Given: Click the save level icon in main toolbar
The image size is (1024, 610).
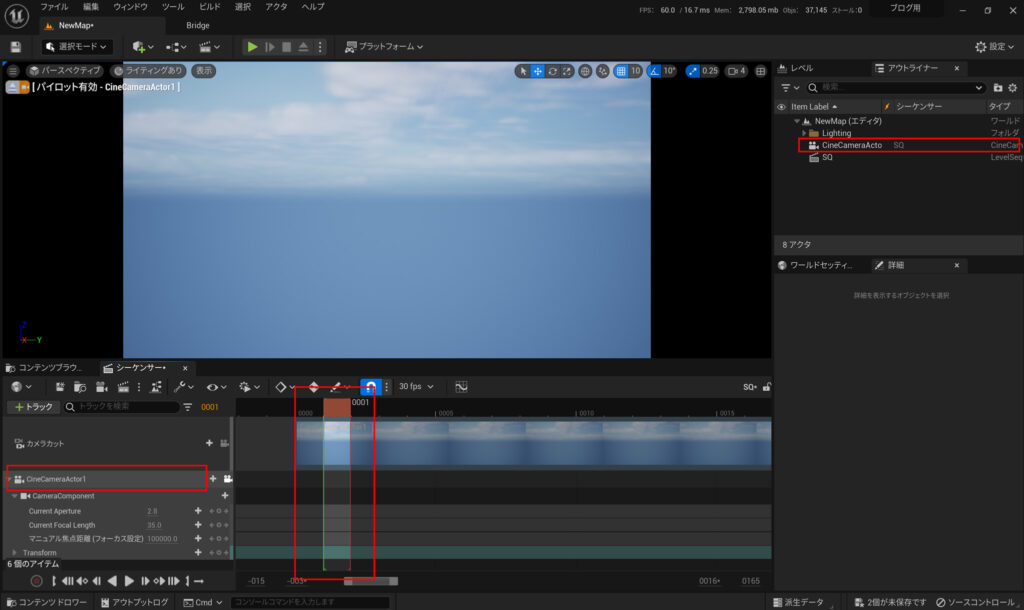Looking at the screenshot, I should click(x=16, y=47).
